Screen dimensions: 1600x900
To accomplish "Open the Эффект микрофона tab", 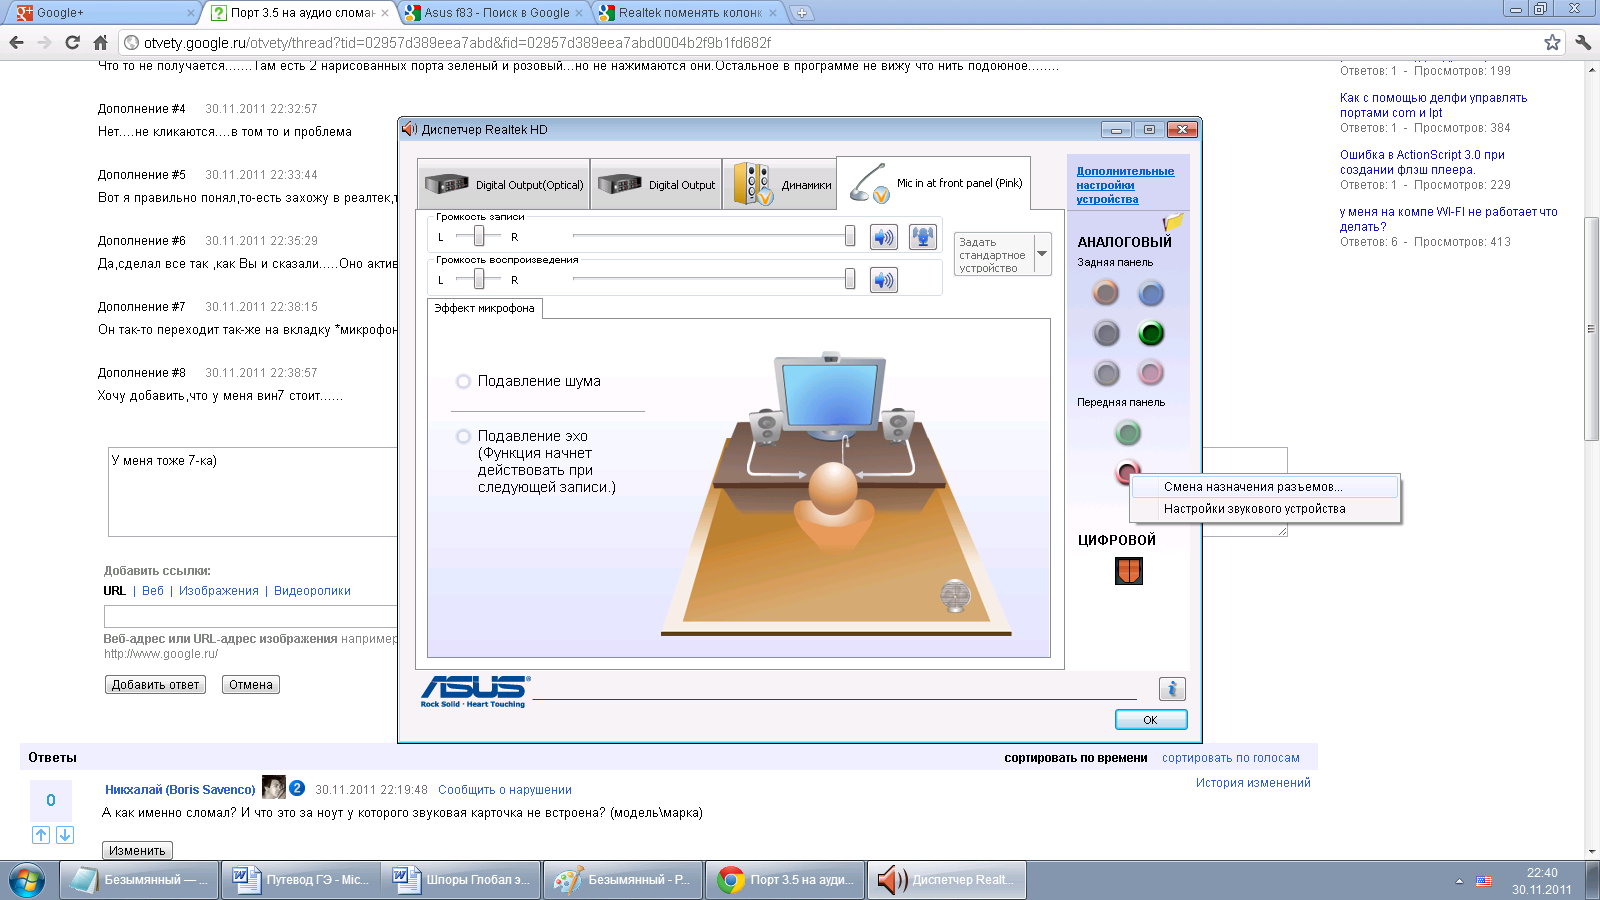I will pyautogui.click(x=485, y=308).
